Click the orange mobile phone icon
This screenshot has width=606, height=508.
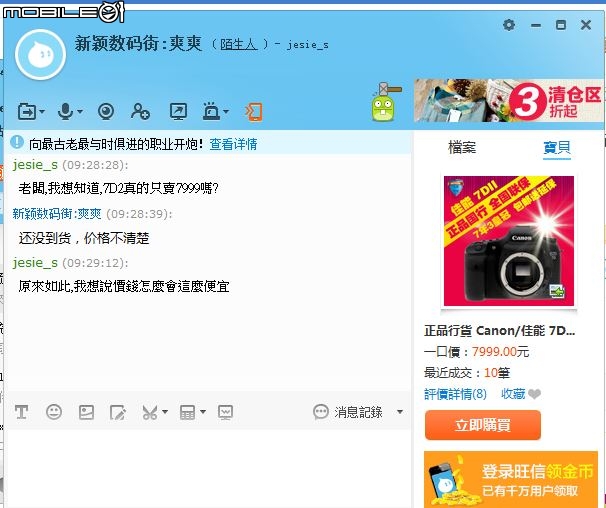pos(254,112)
